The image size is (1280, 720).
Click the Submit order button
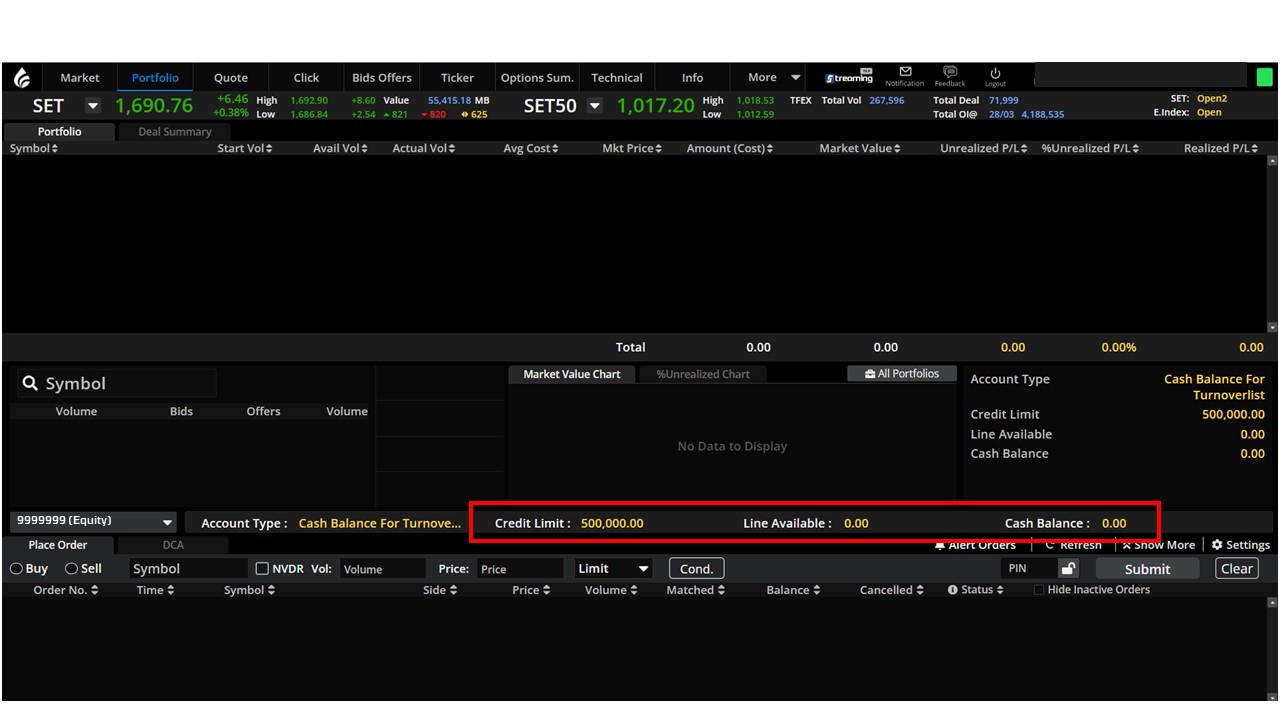click(1147, 569)
